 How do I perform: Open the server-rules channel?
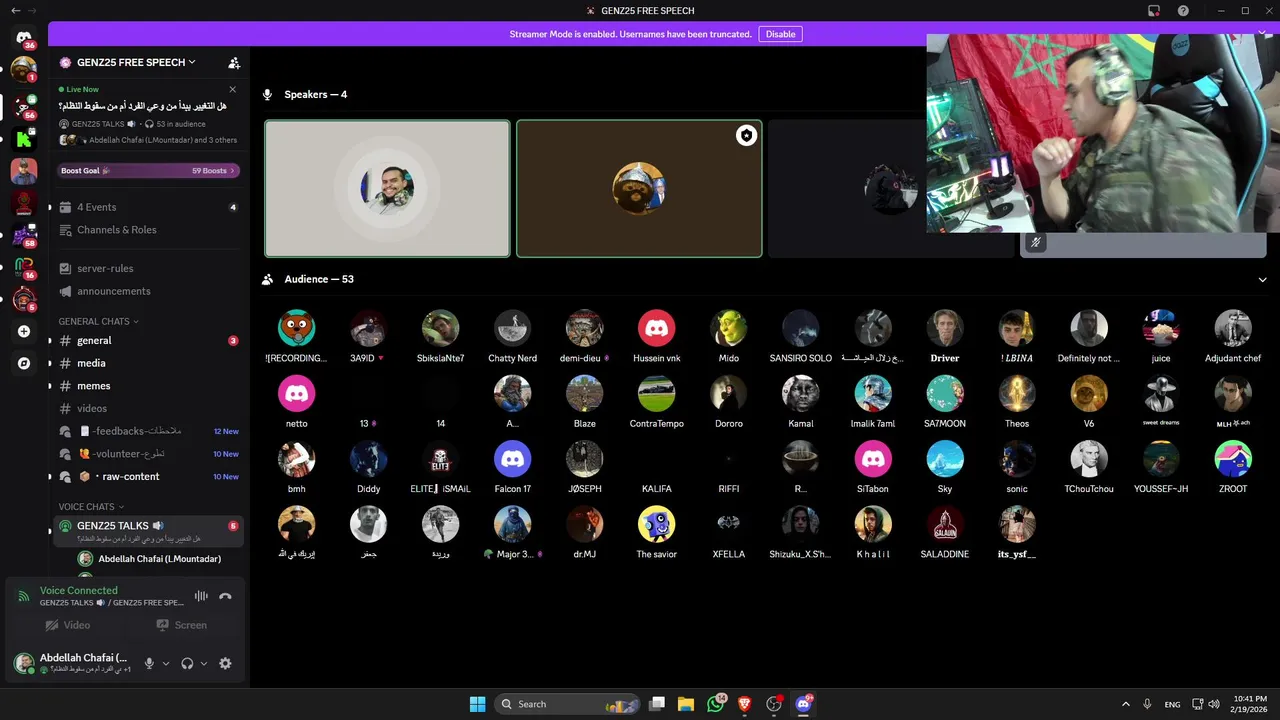click(x=148, y=268)
